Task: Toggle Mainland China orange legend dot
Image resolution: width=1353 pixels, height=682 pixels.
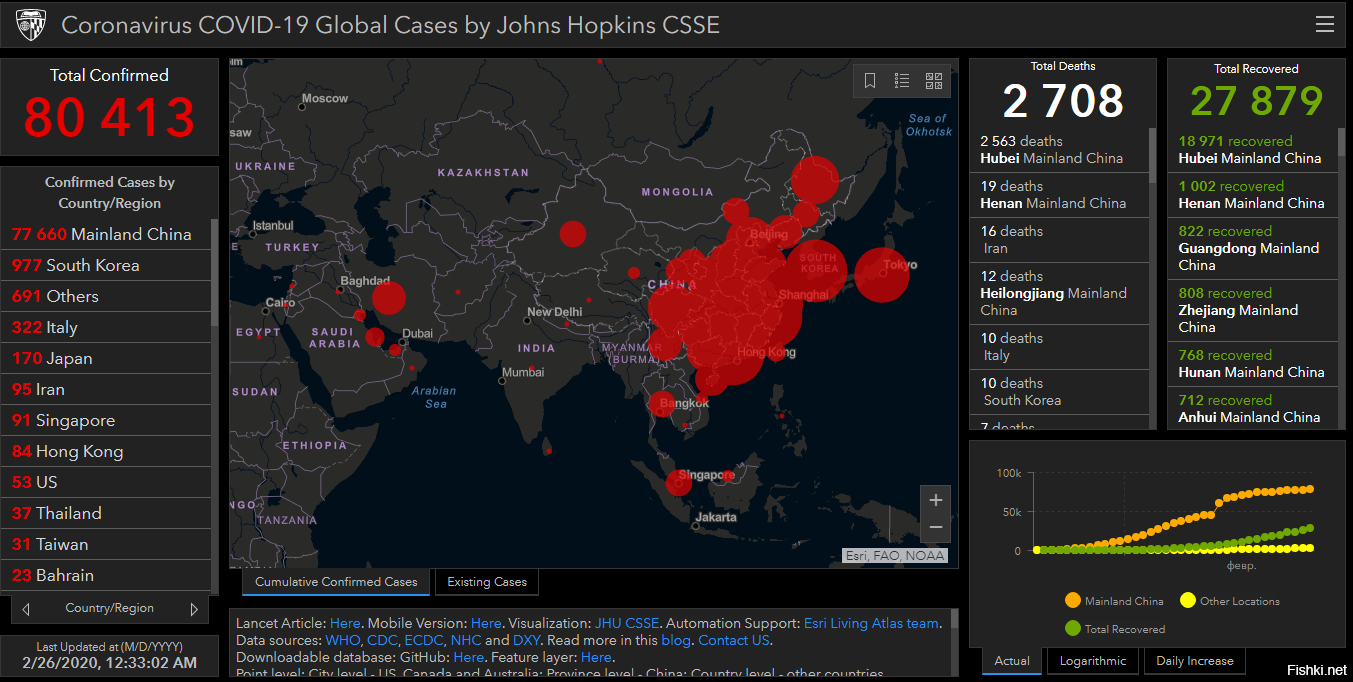Action: (1073, 601)
